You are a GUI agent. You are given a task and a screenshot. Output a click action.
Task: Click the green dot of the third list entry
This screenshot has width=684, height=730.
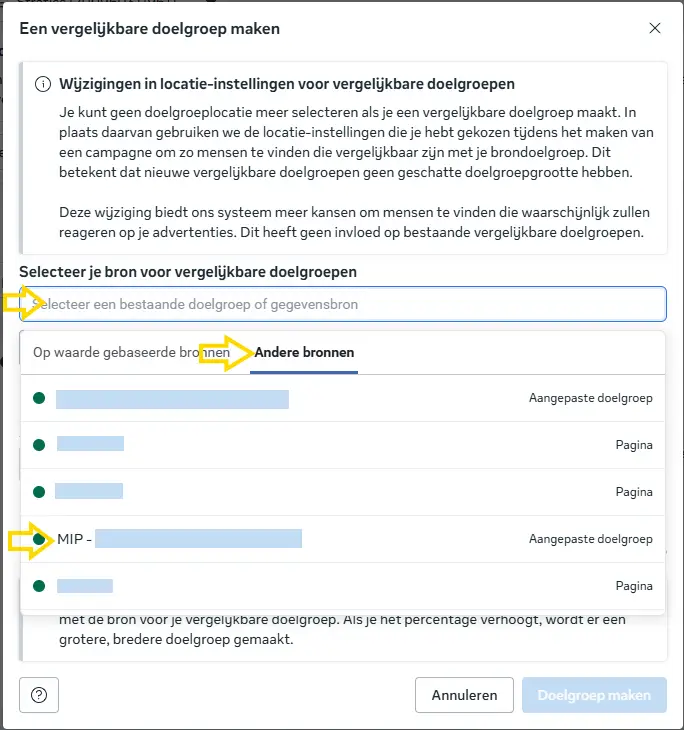pyautogui.click(x=39, y=492)
